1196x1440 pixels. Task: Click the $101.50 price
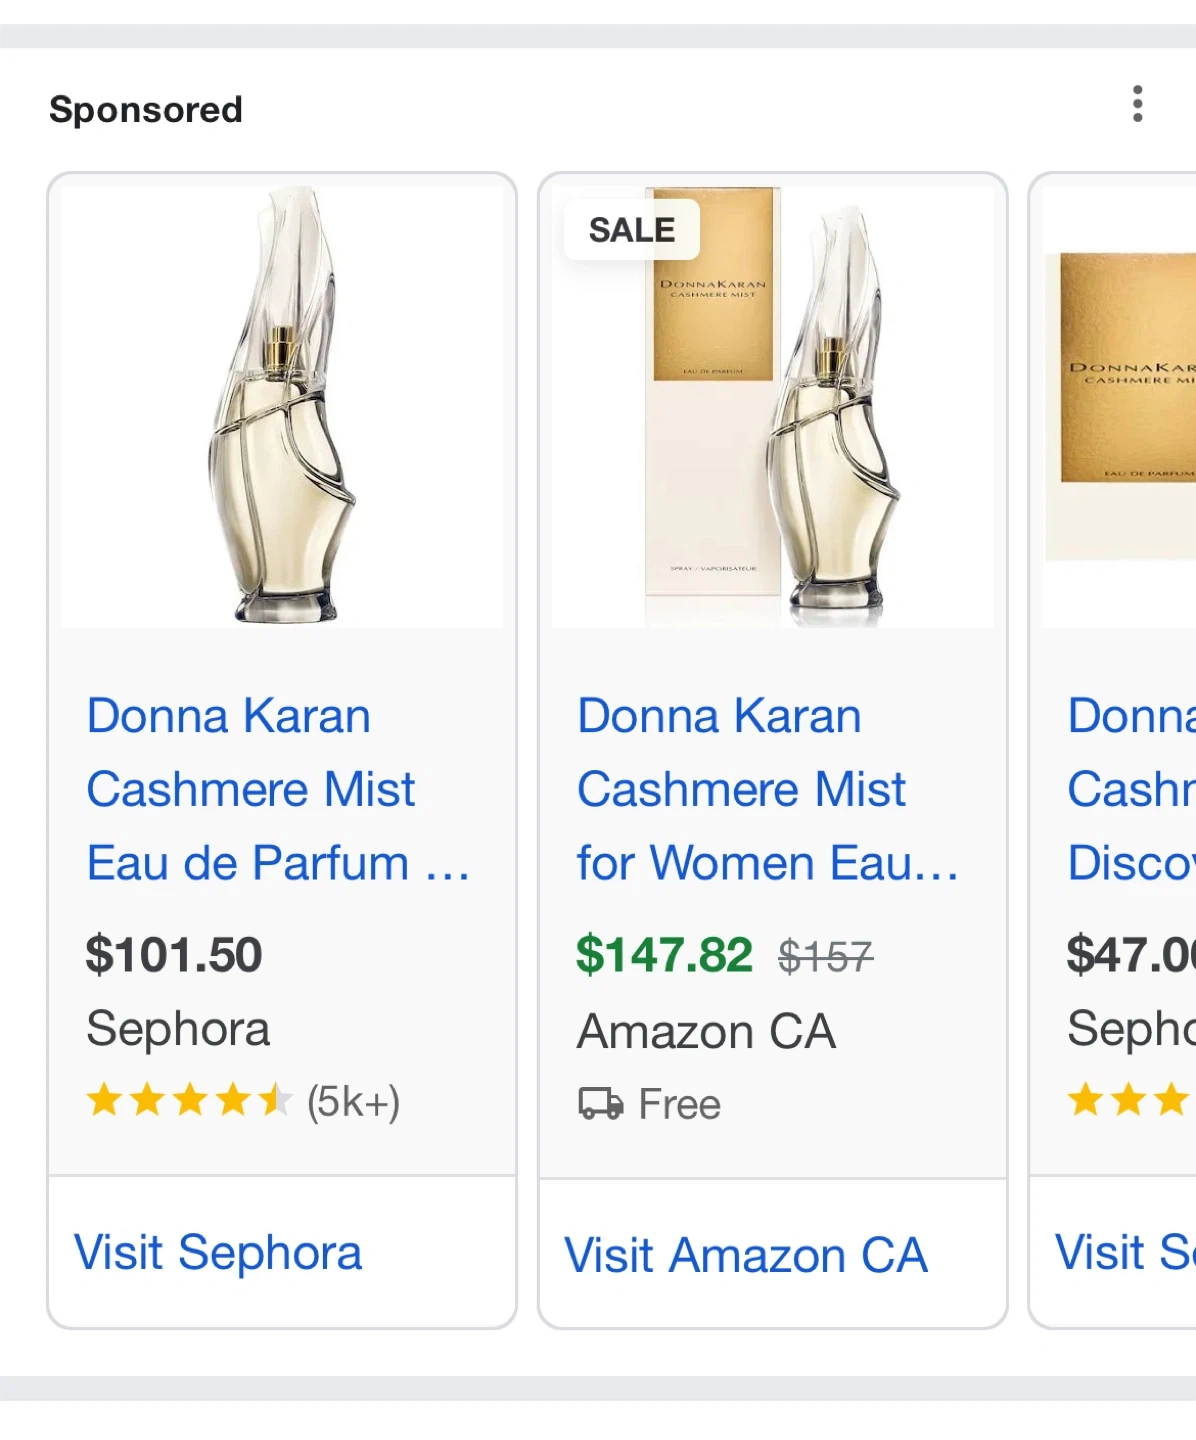pyautogui.click(x=174, y=954)
